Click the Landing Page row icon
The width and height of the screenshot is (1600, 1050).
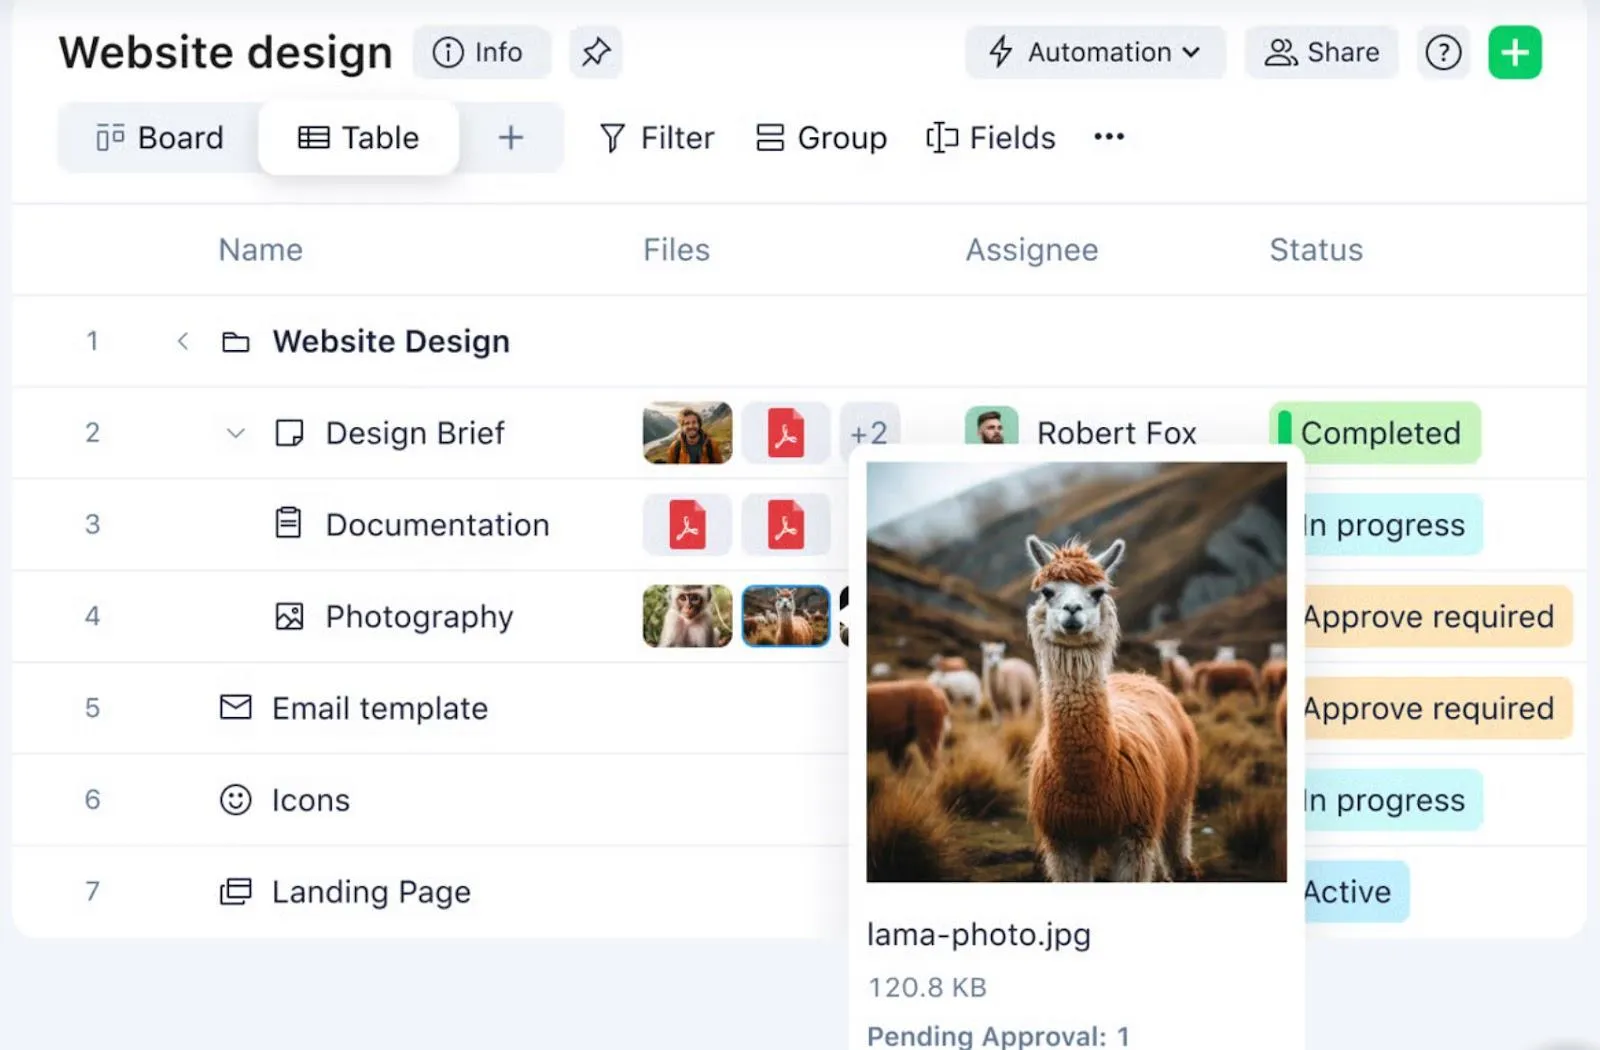pyautogui.click(x=236, y=891)
